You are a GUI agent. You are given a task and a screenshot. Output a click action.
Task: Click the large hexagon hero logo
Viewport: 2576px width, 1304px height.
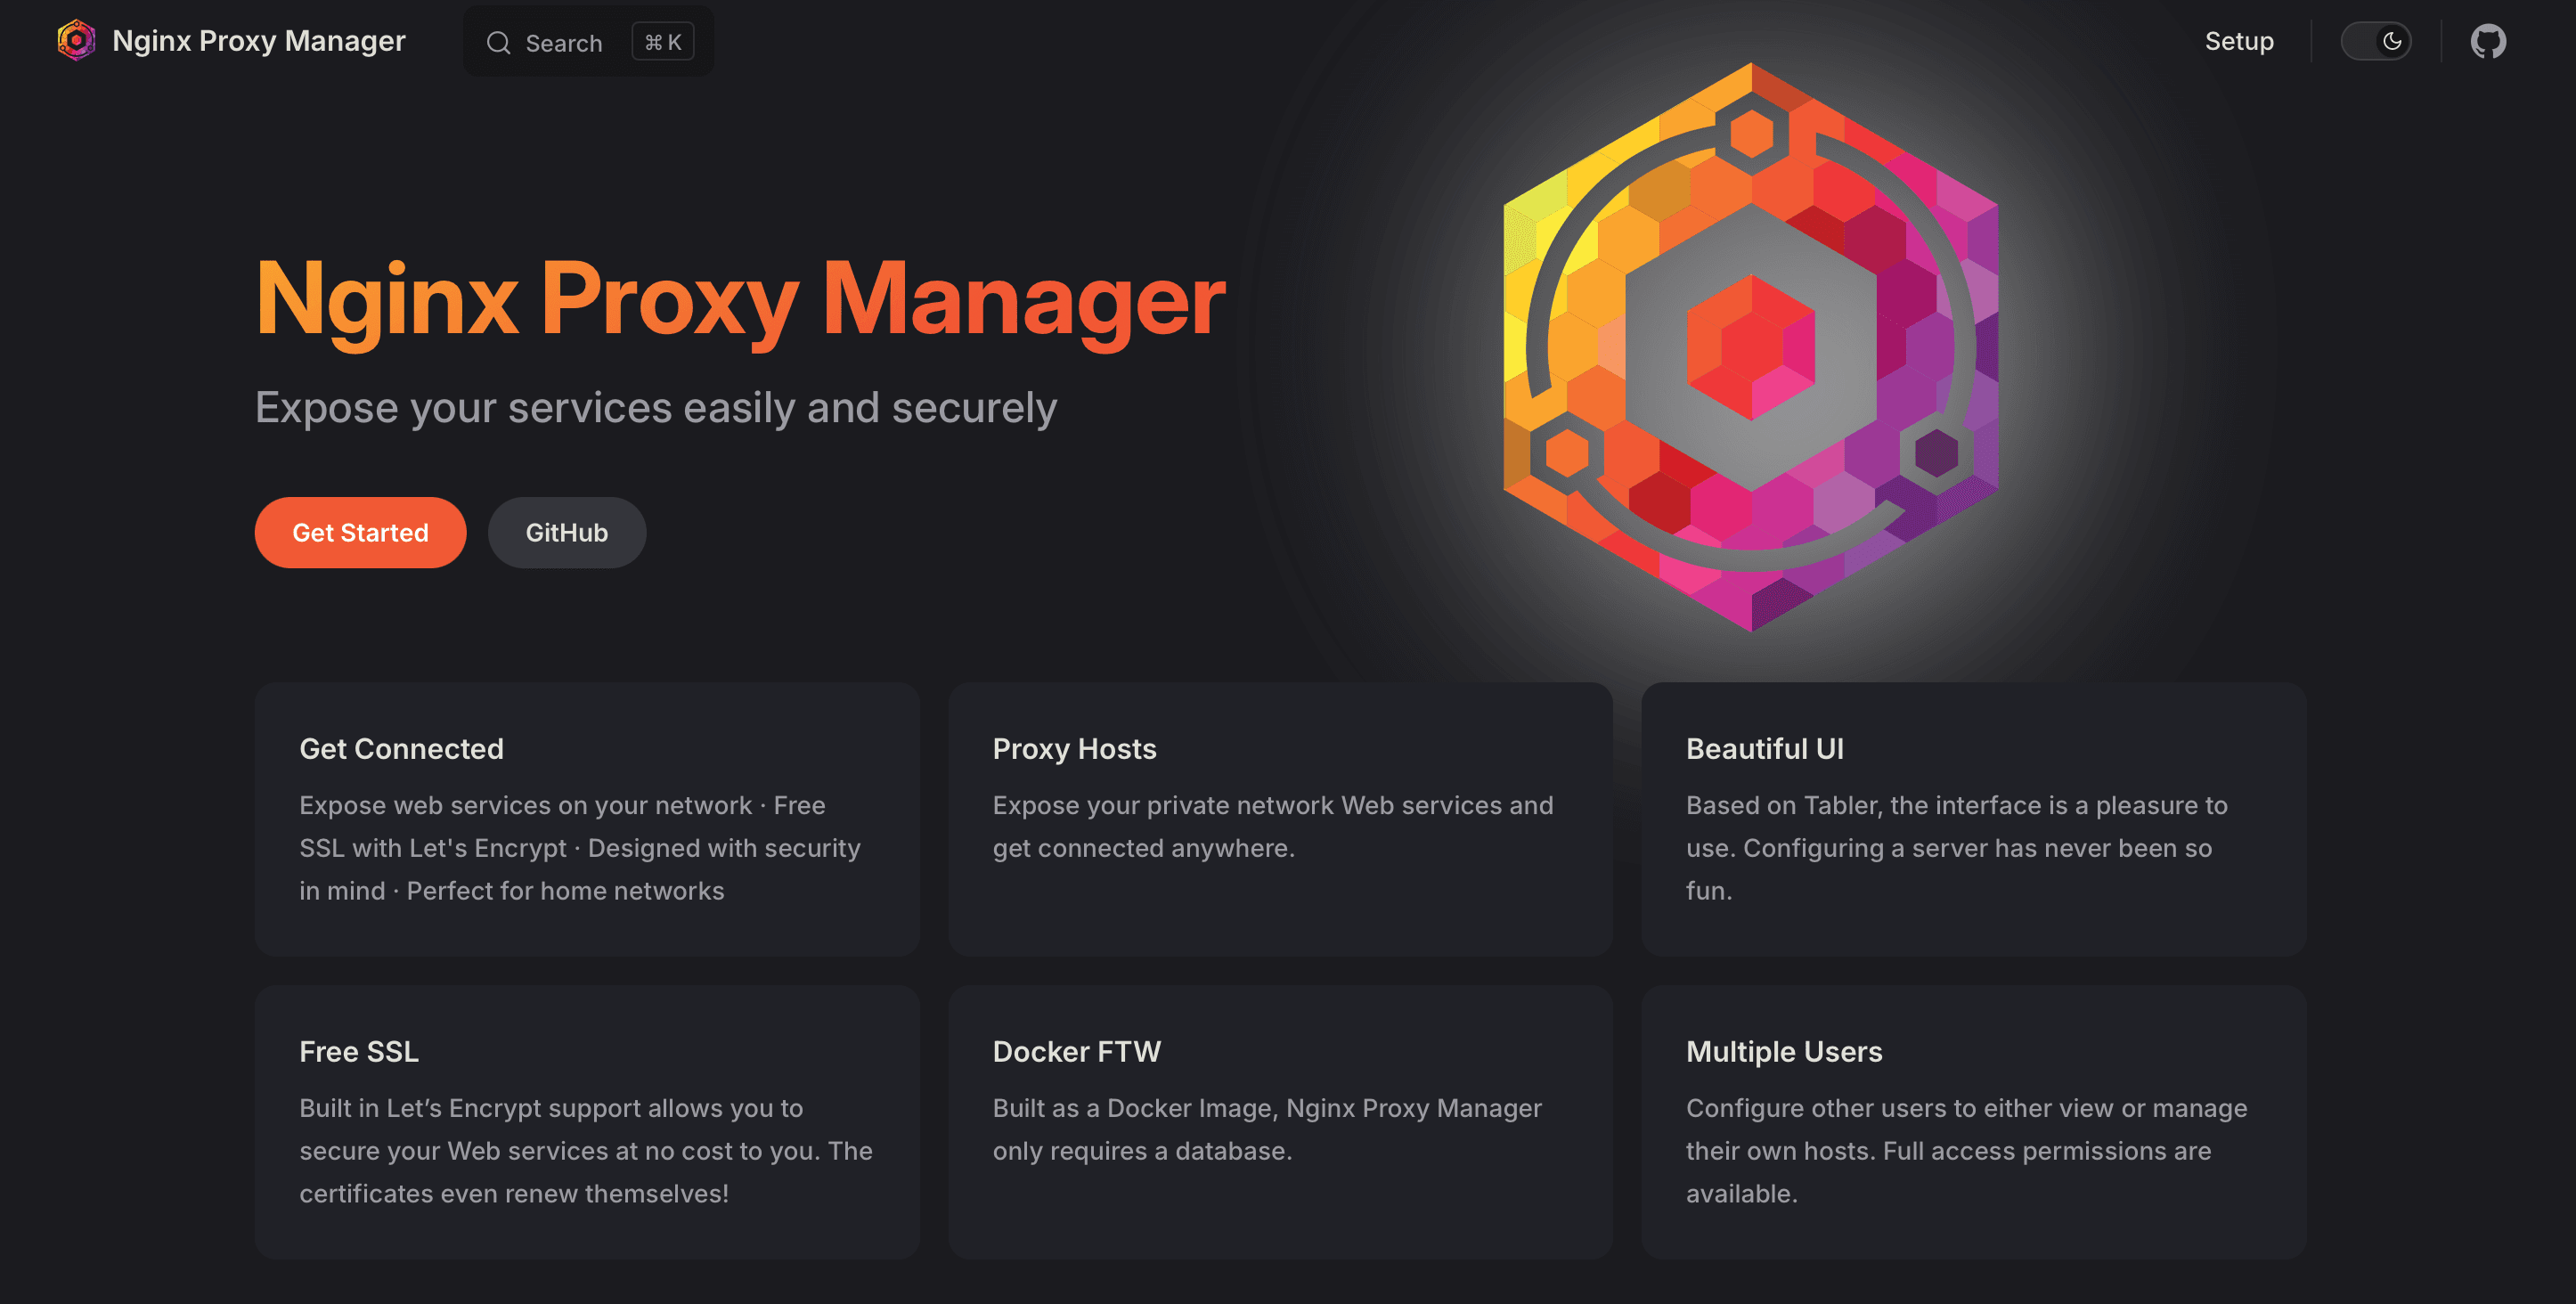pos(1750,347)
